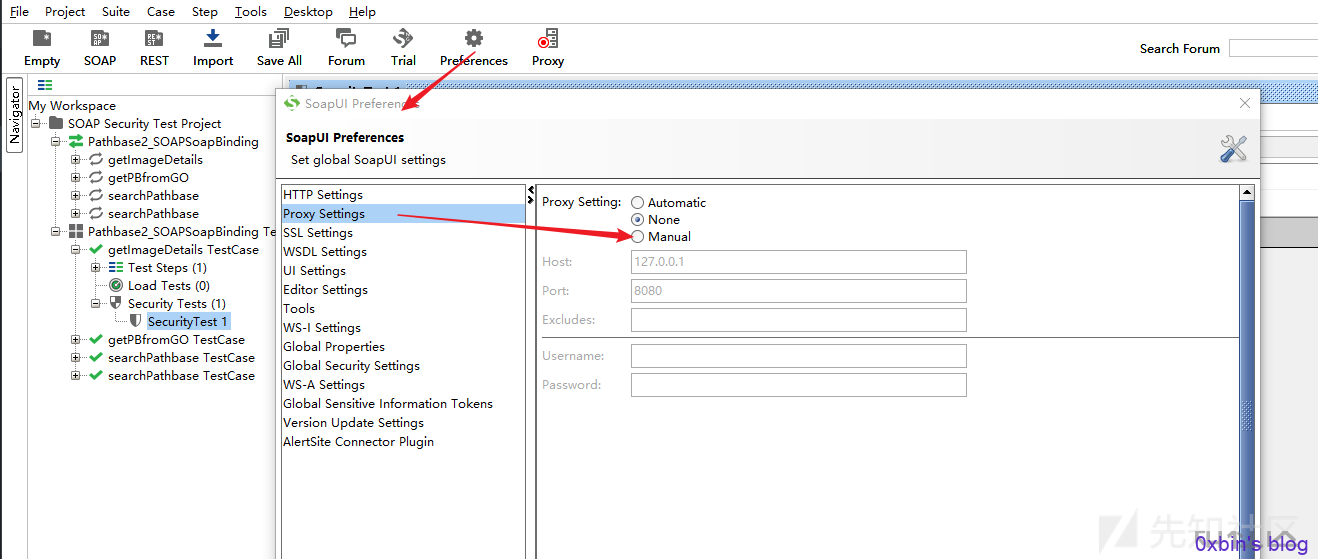The height and width of the screenshot is (559, 1318).
Task: Click the Import project icon
Action: 212,38
